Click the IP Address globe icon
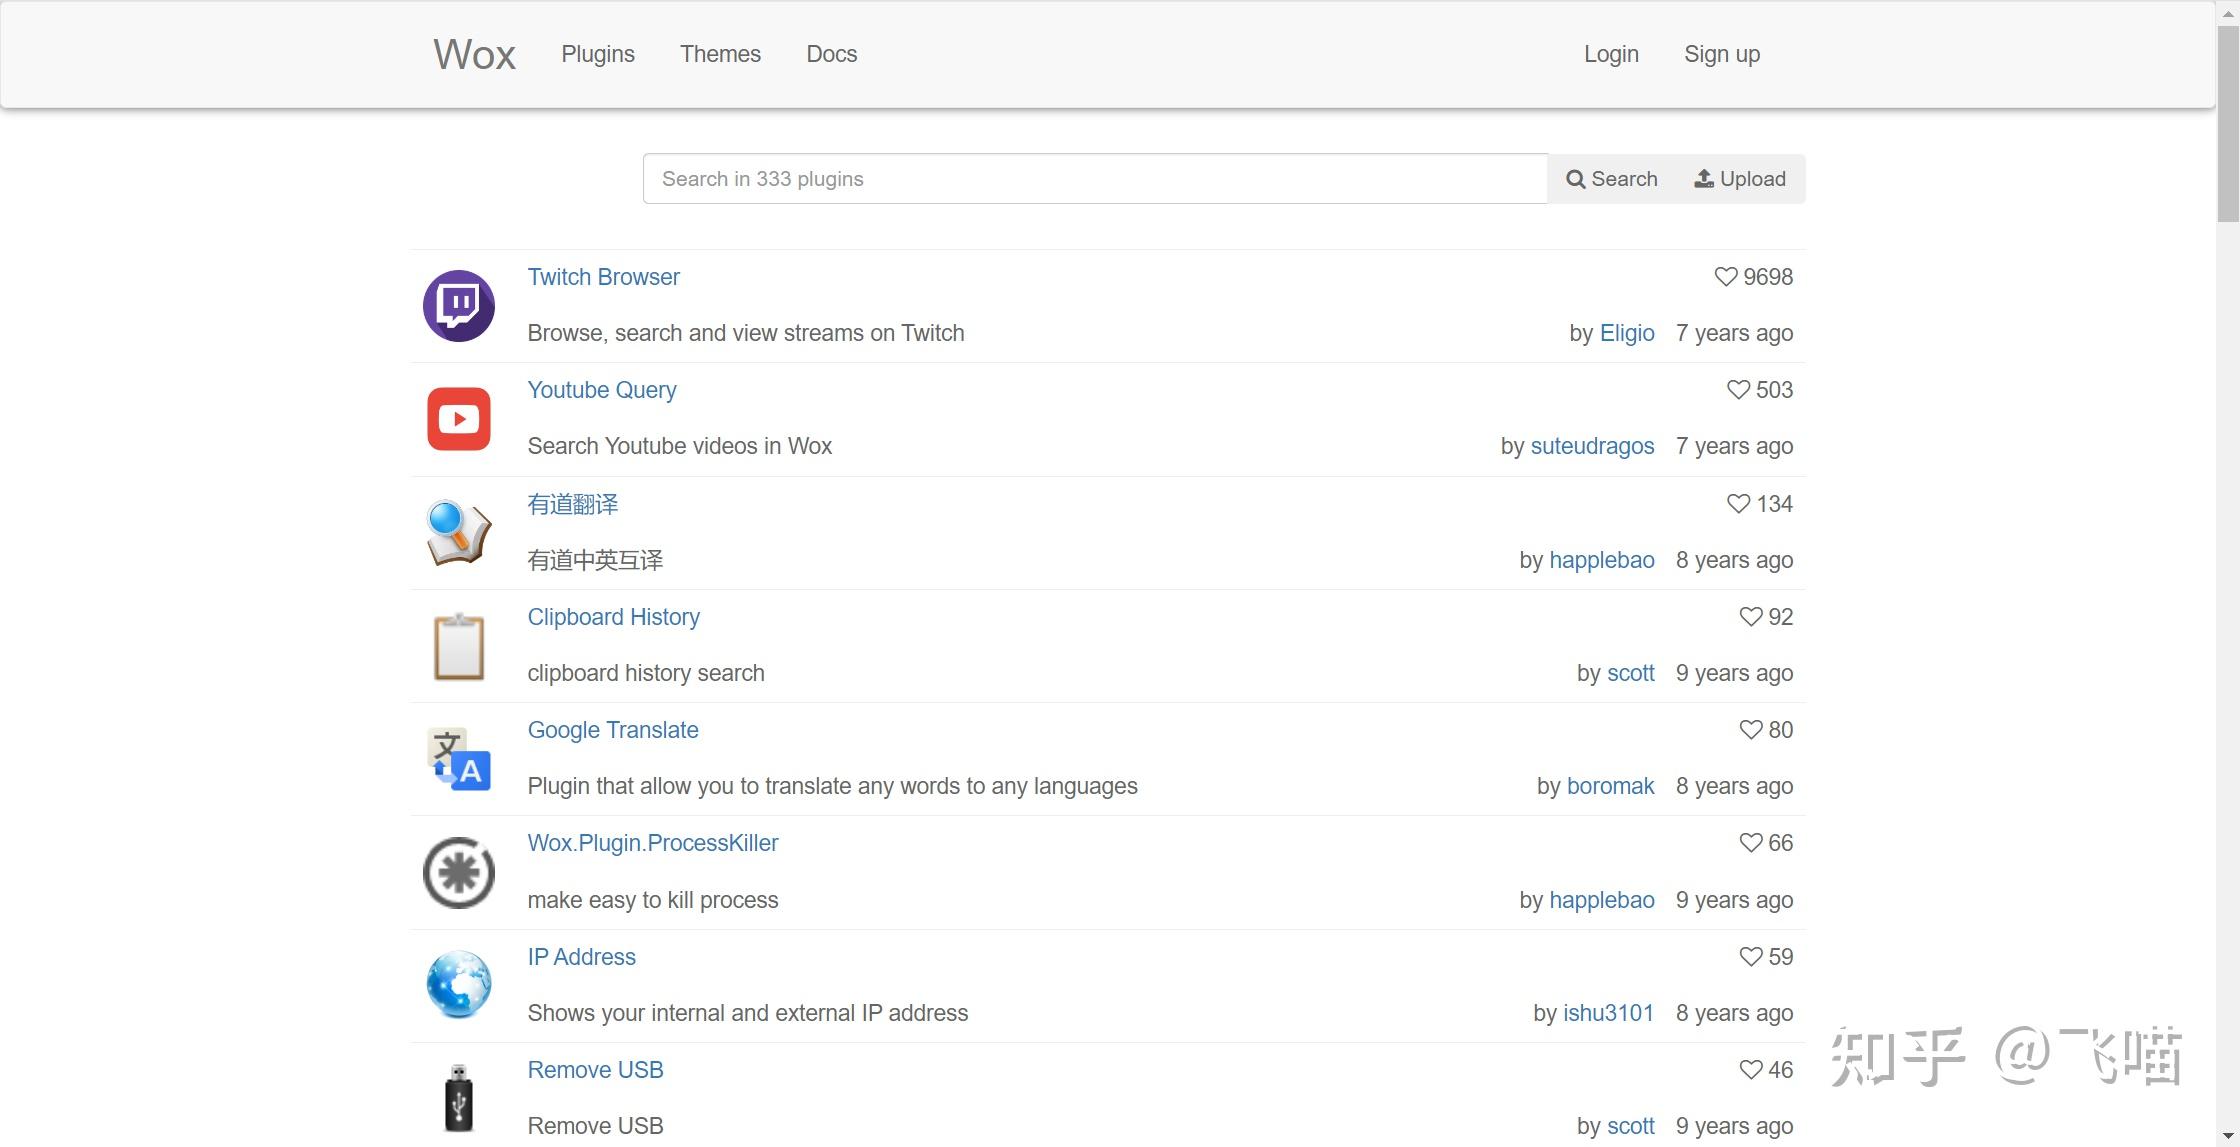2240x1147 pixels. click(458, 985)
